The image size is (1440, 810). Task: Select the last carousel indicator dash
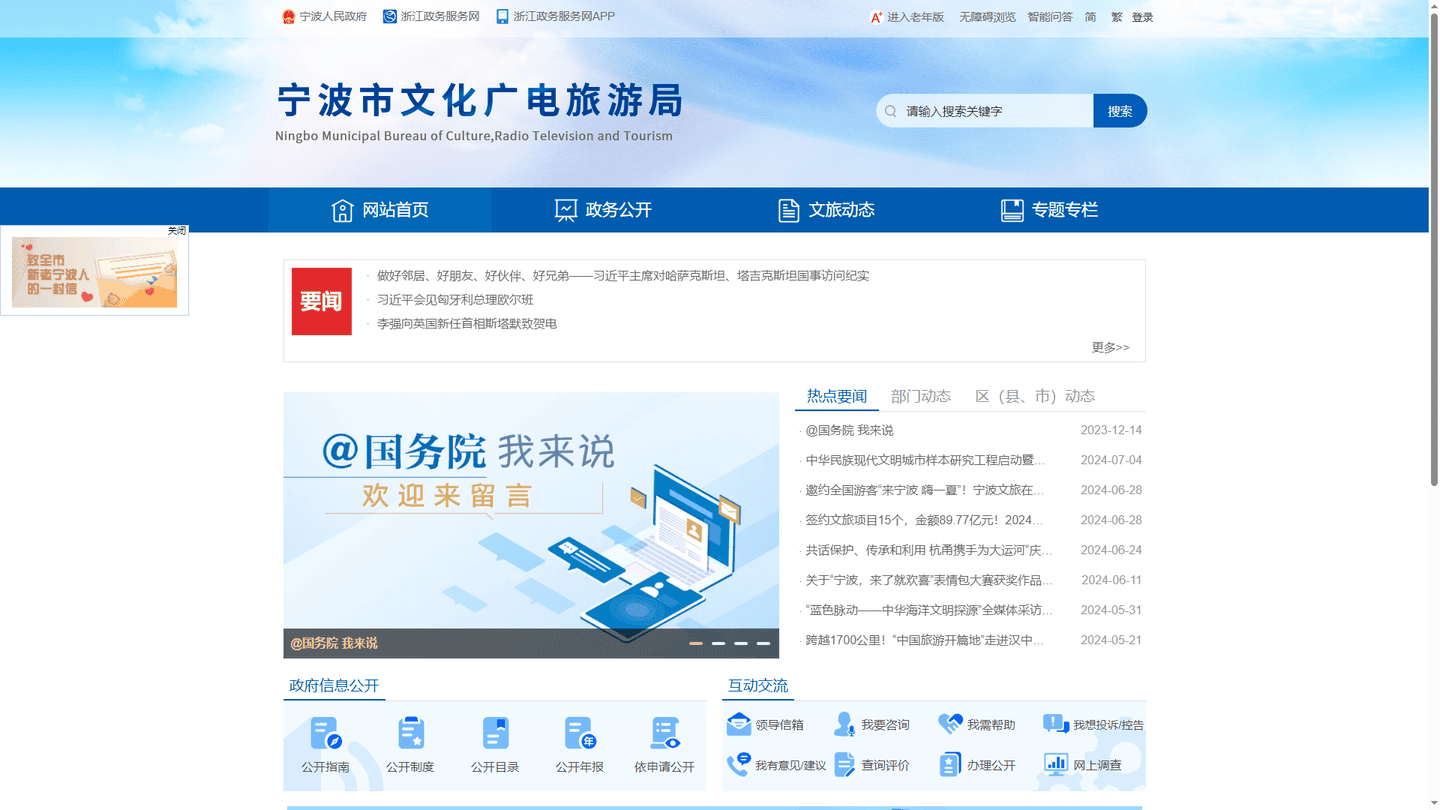point(763,643)
